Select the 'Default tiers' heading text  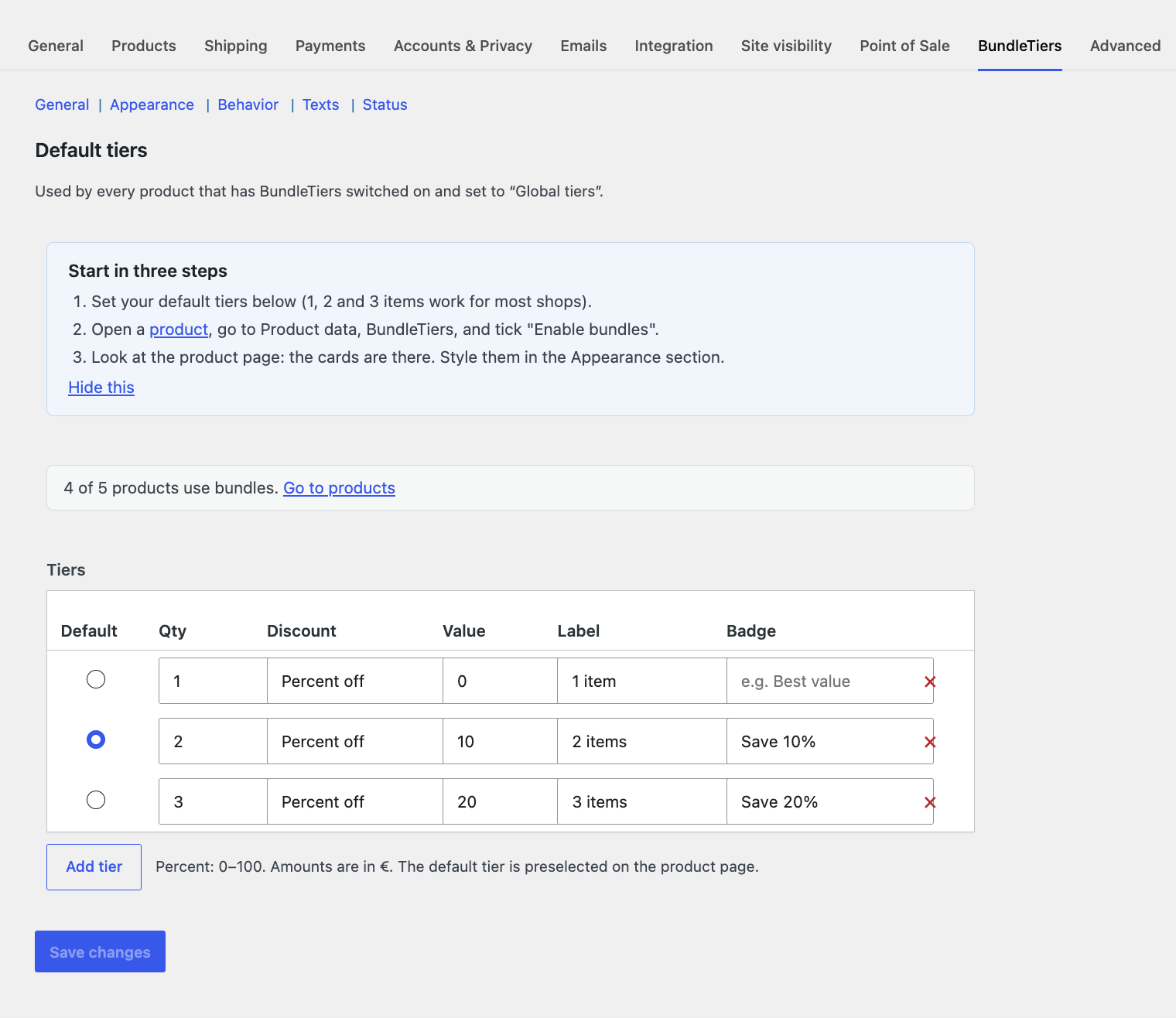91,150
